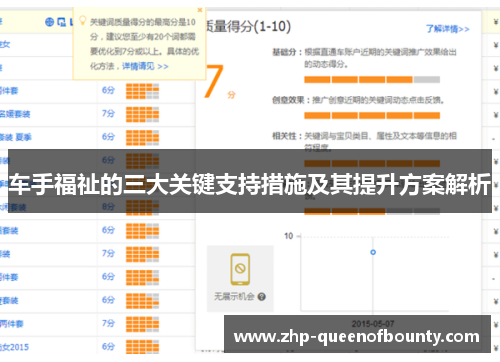500x362 pixels.
Task: Click the 6分 score in 女2015 row
Action: [108, 347]
